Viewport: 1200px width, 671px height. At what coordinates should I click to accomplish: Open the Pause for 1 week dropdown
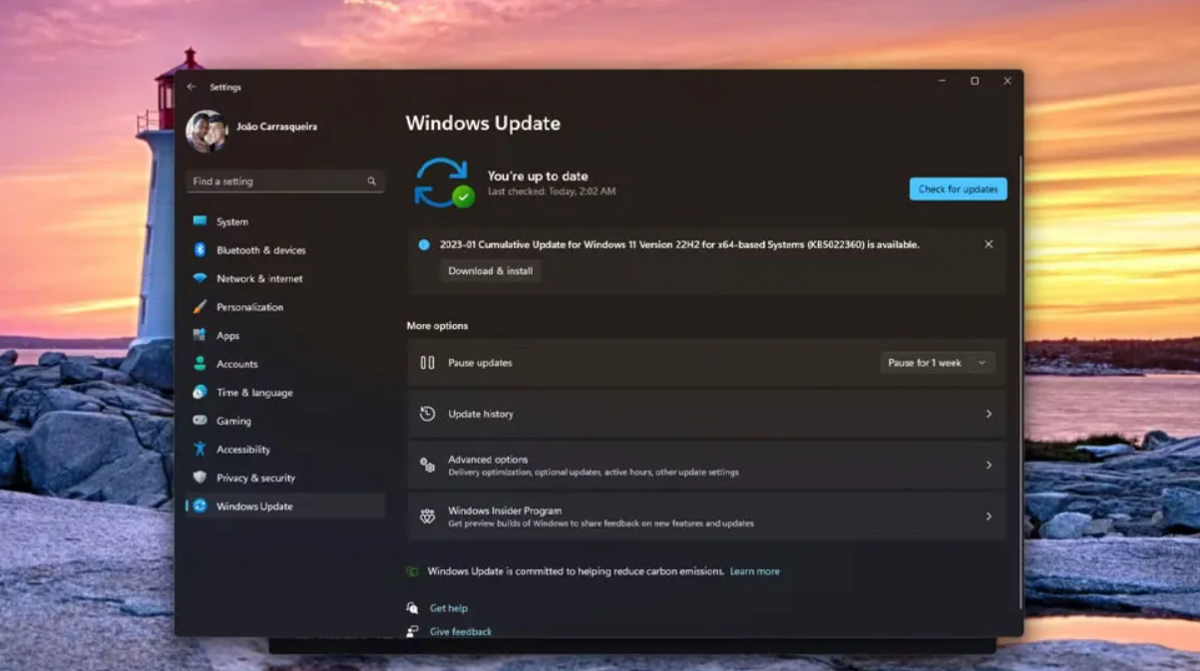click(x=937, y=363)
